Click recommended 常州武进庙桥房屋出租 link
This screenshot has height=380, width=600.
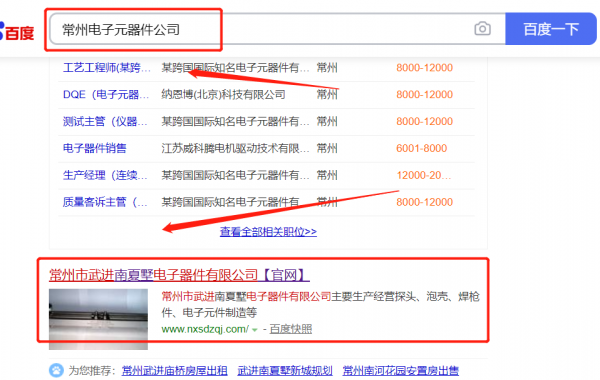tap(174, 370)
